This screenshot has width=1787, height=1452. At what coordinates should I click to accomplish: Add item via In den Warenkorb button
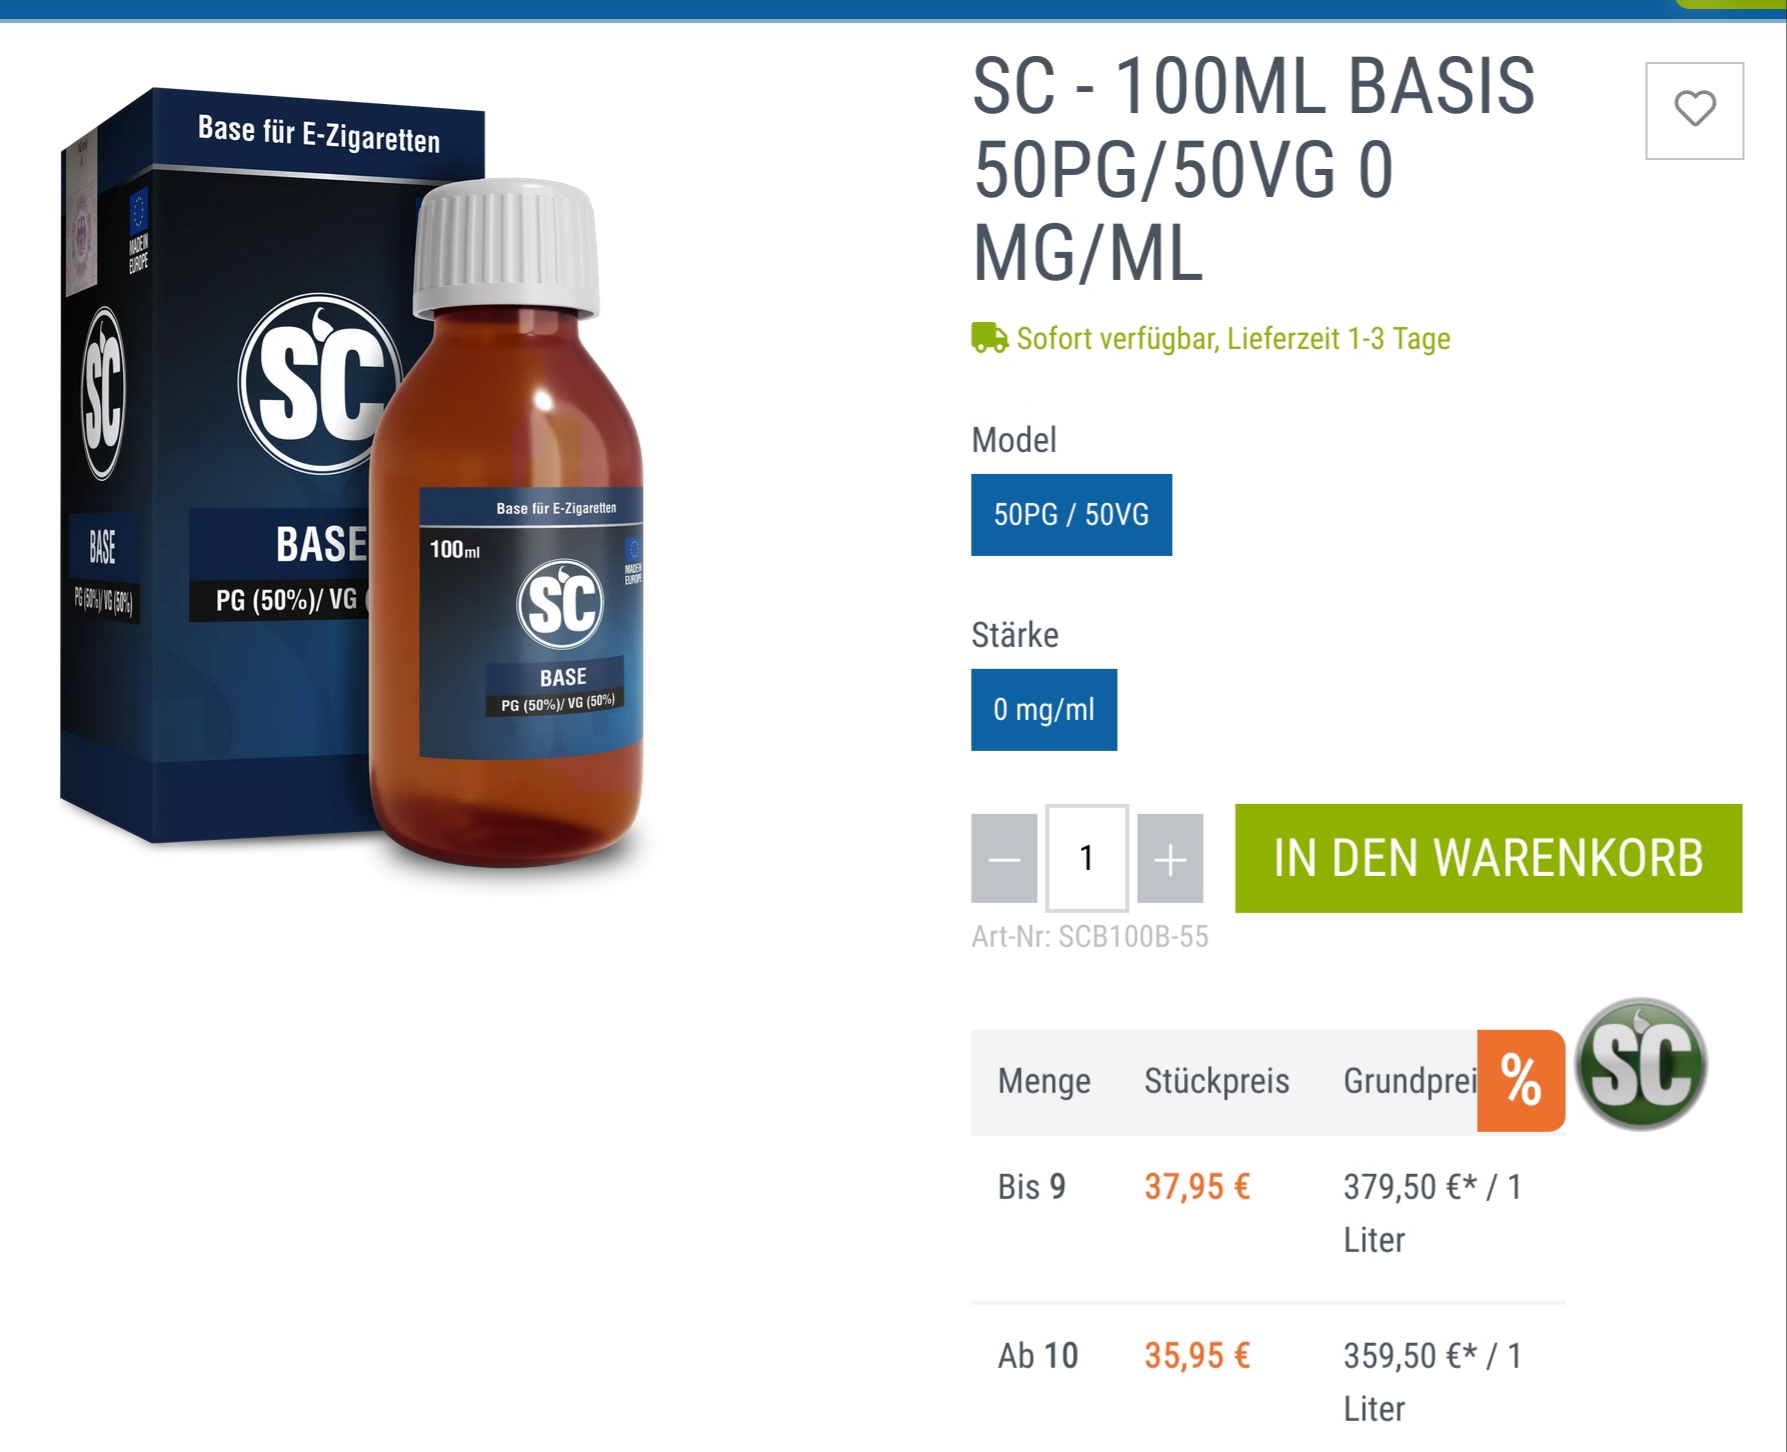[x=1488, y=858]
